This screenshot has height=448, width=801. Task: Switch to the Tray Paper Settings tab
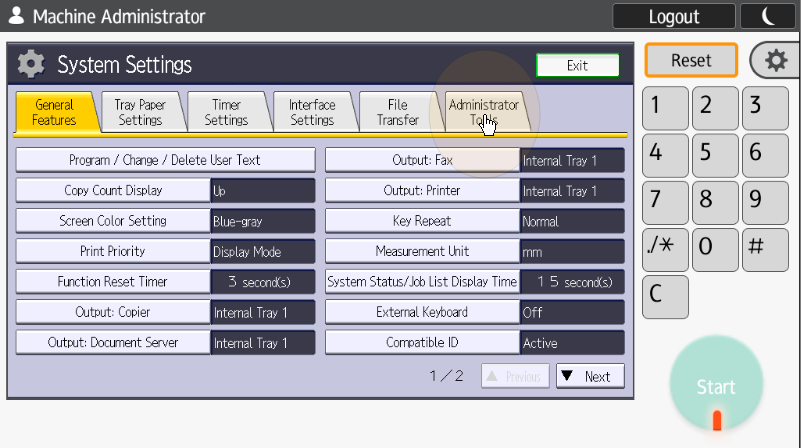[140, 112]
